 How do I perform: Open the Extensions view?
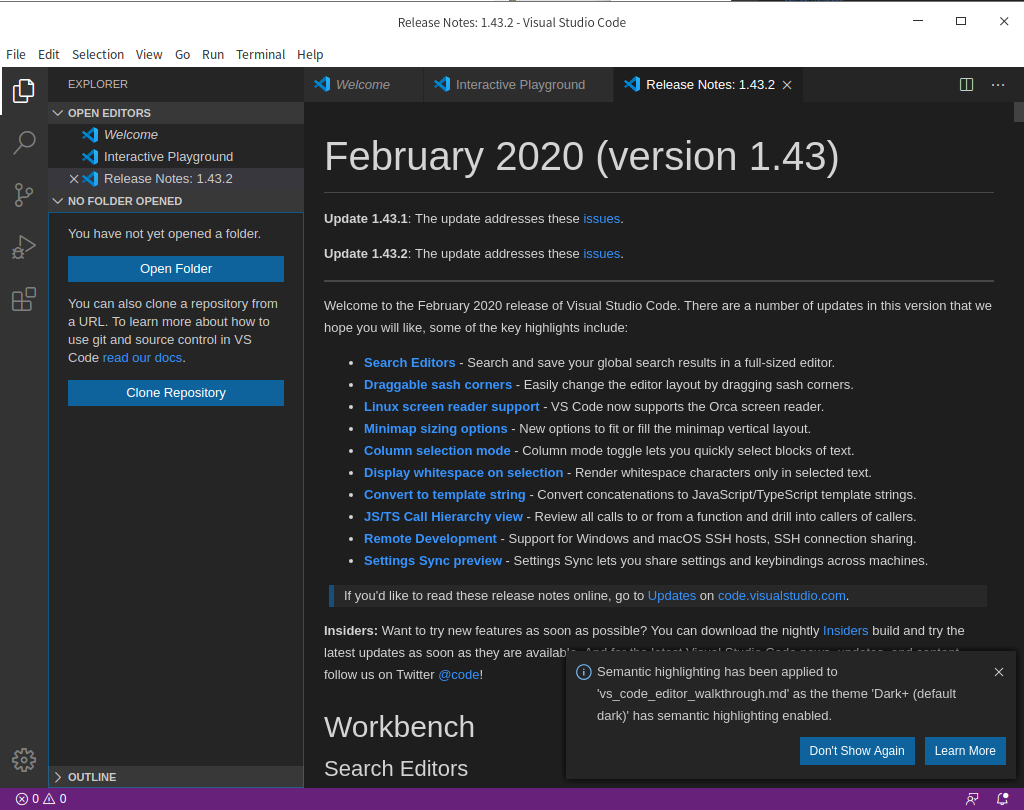coord(24,299)
